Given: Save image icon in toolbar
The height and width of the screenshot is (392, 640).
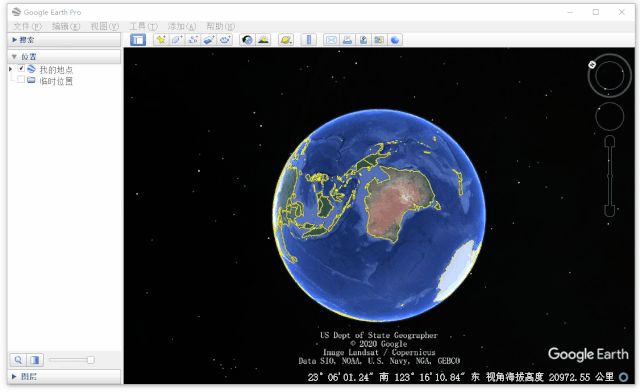Looking at the screenshot, I should tap(363, 40).
